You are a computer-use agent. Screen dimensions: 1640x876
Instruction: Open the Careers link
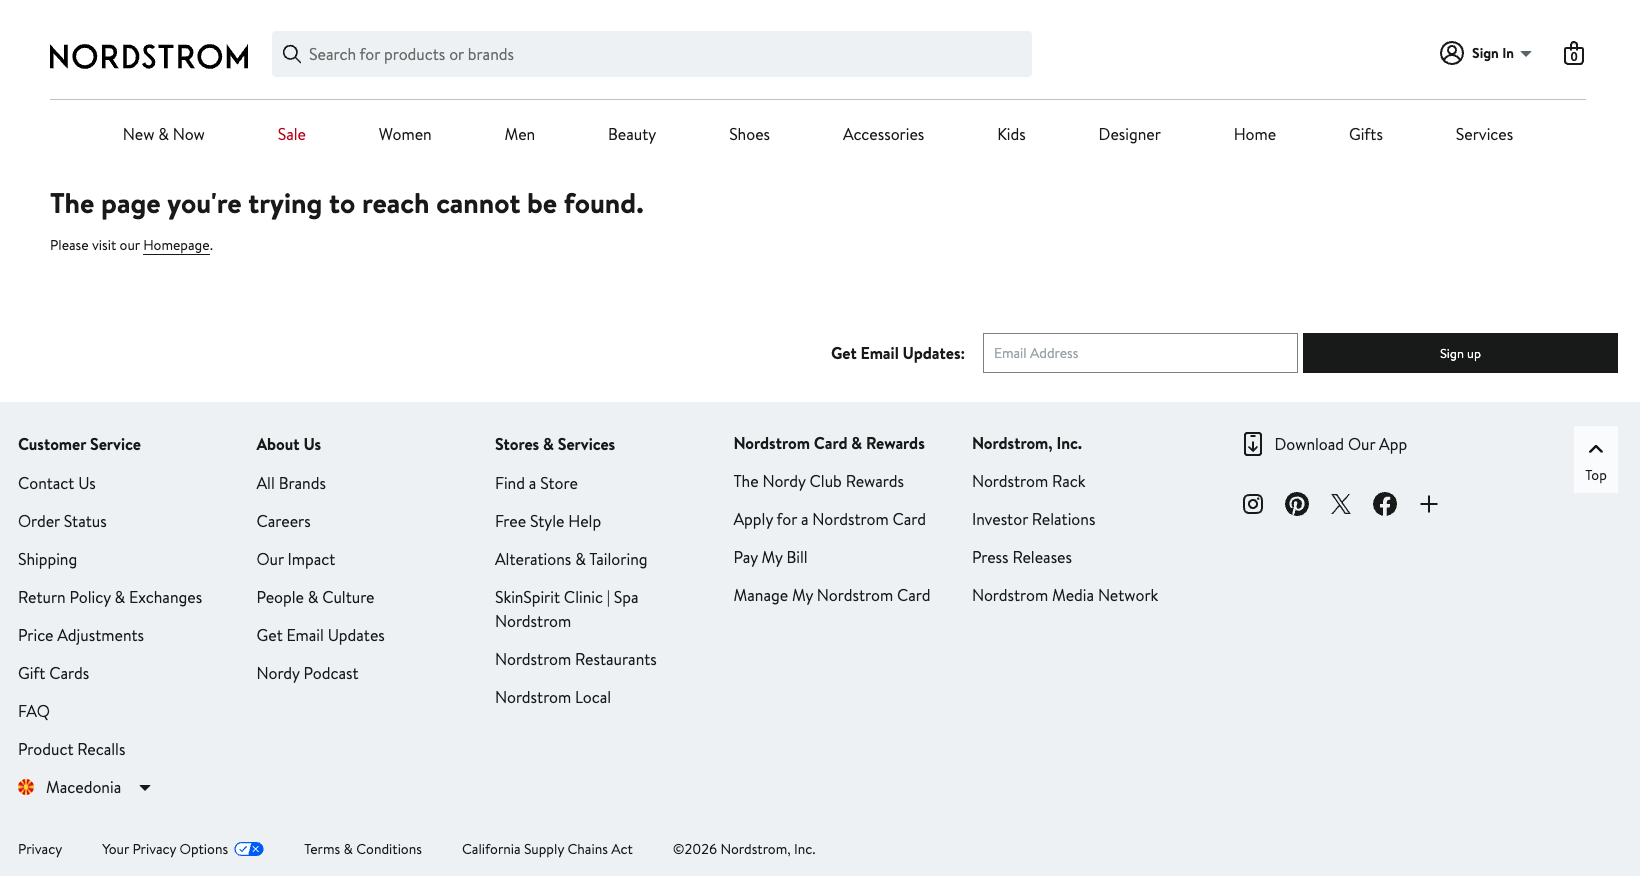pos(284,521)
